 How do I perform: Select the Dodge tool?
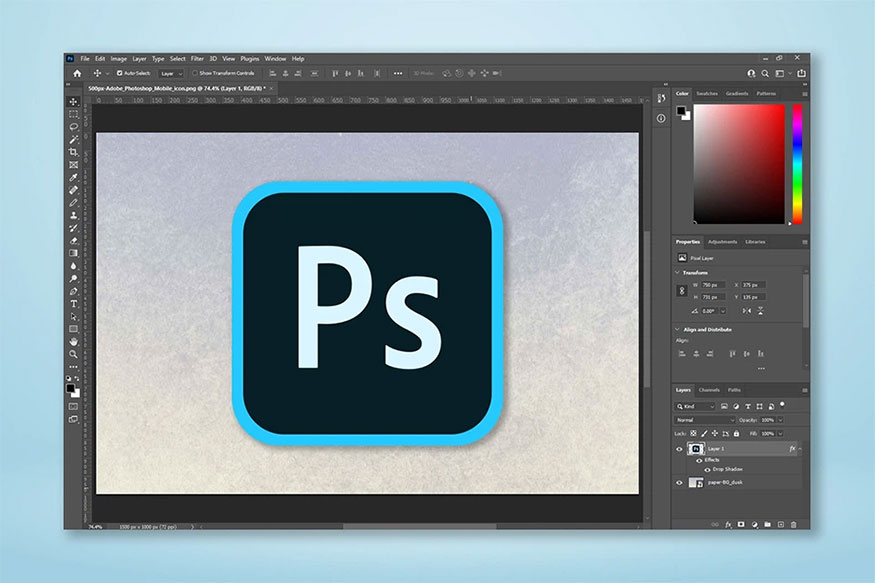pos(73,278)
